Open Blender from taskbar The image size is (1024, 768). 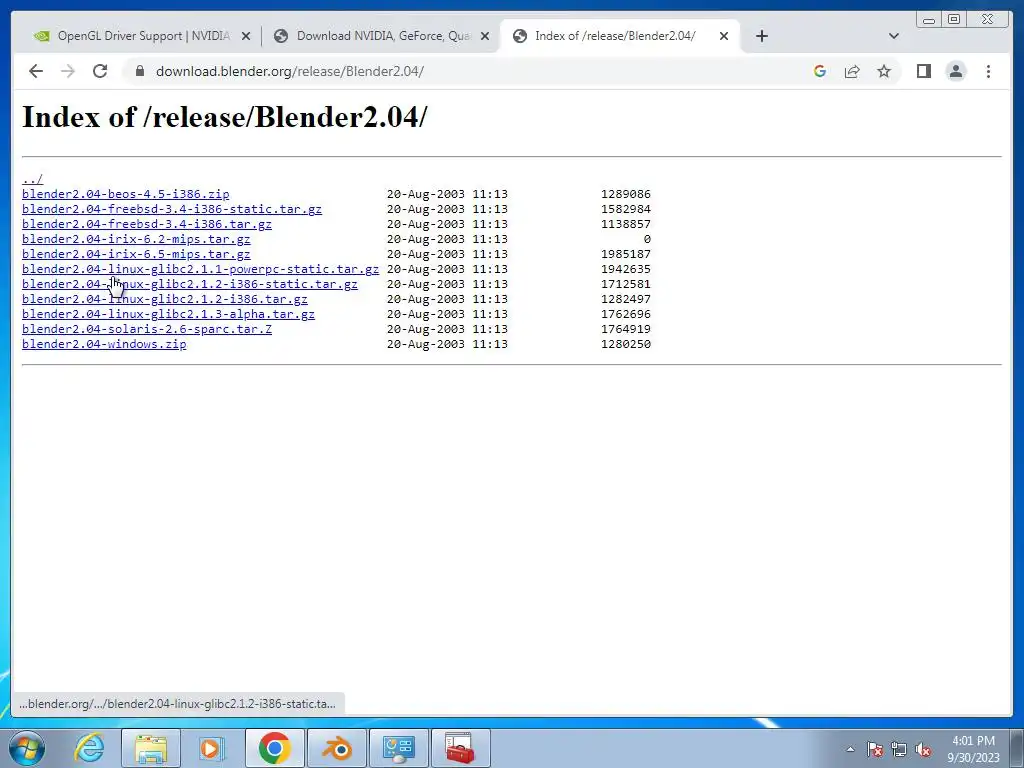[x=337, y=748]
